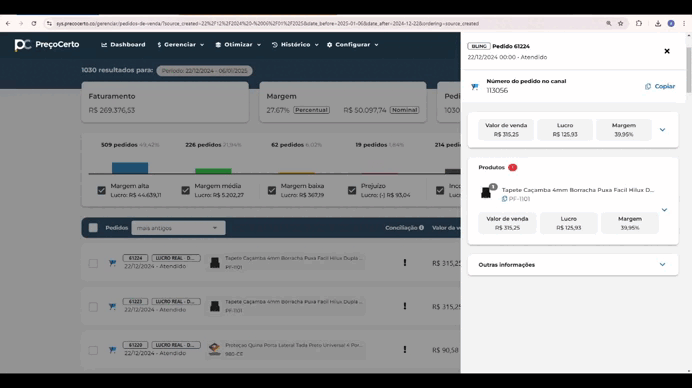Bookmark this page with star icon
Image resolution: width=692 pixels, height=388 pixels.
[621, 23]
